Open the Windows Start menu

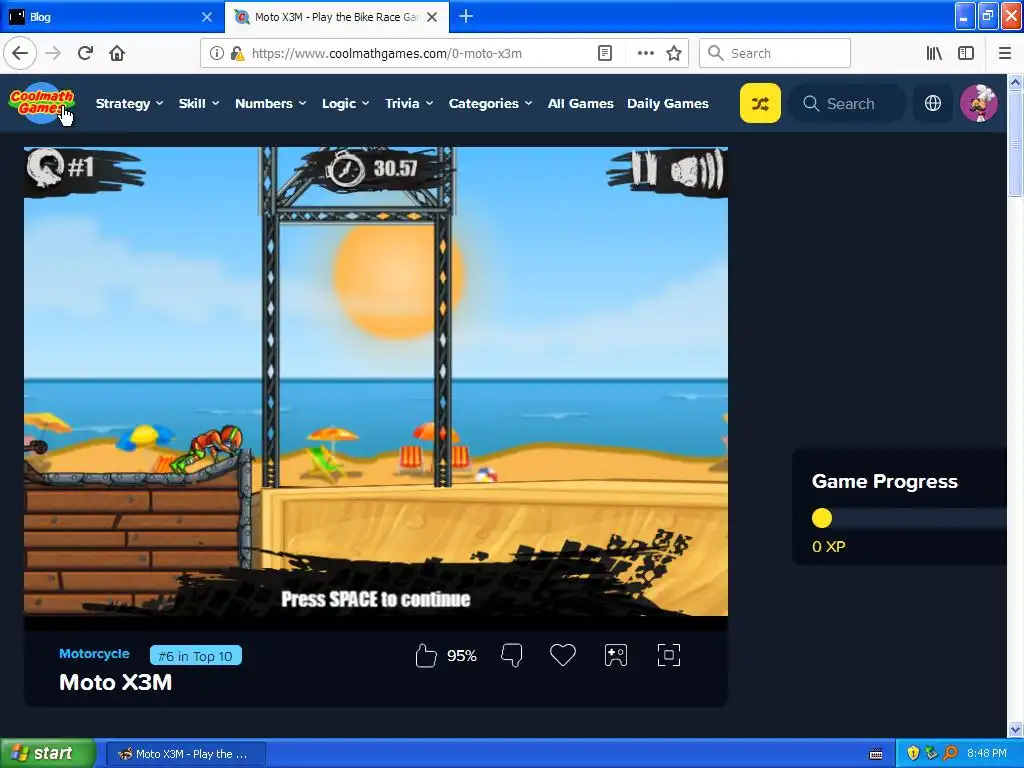click(x=47, y=753)
